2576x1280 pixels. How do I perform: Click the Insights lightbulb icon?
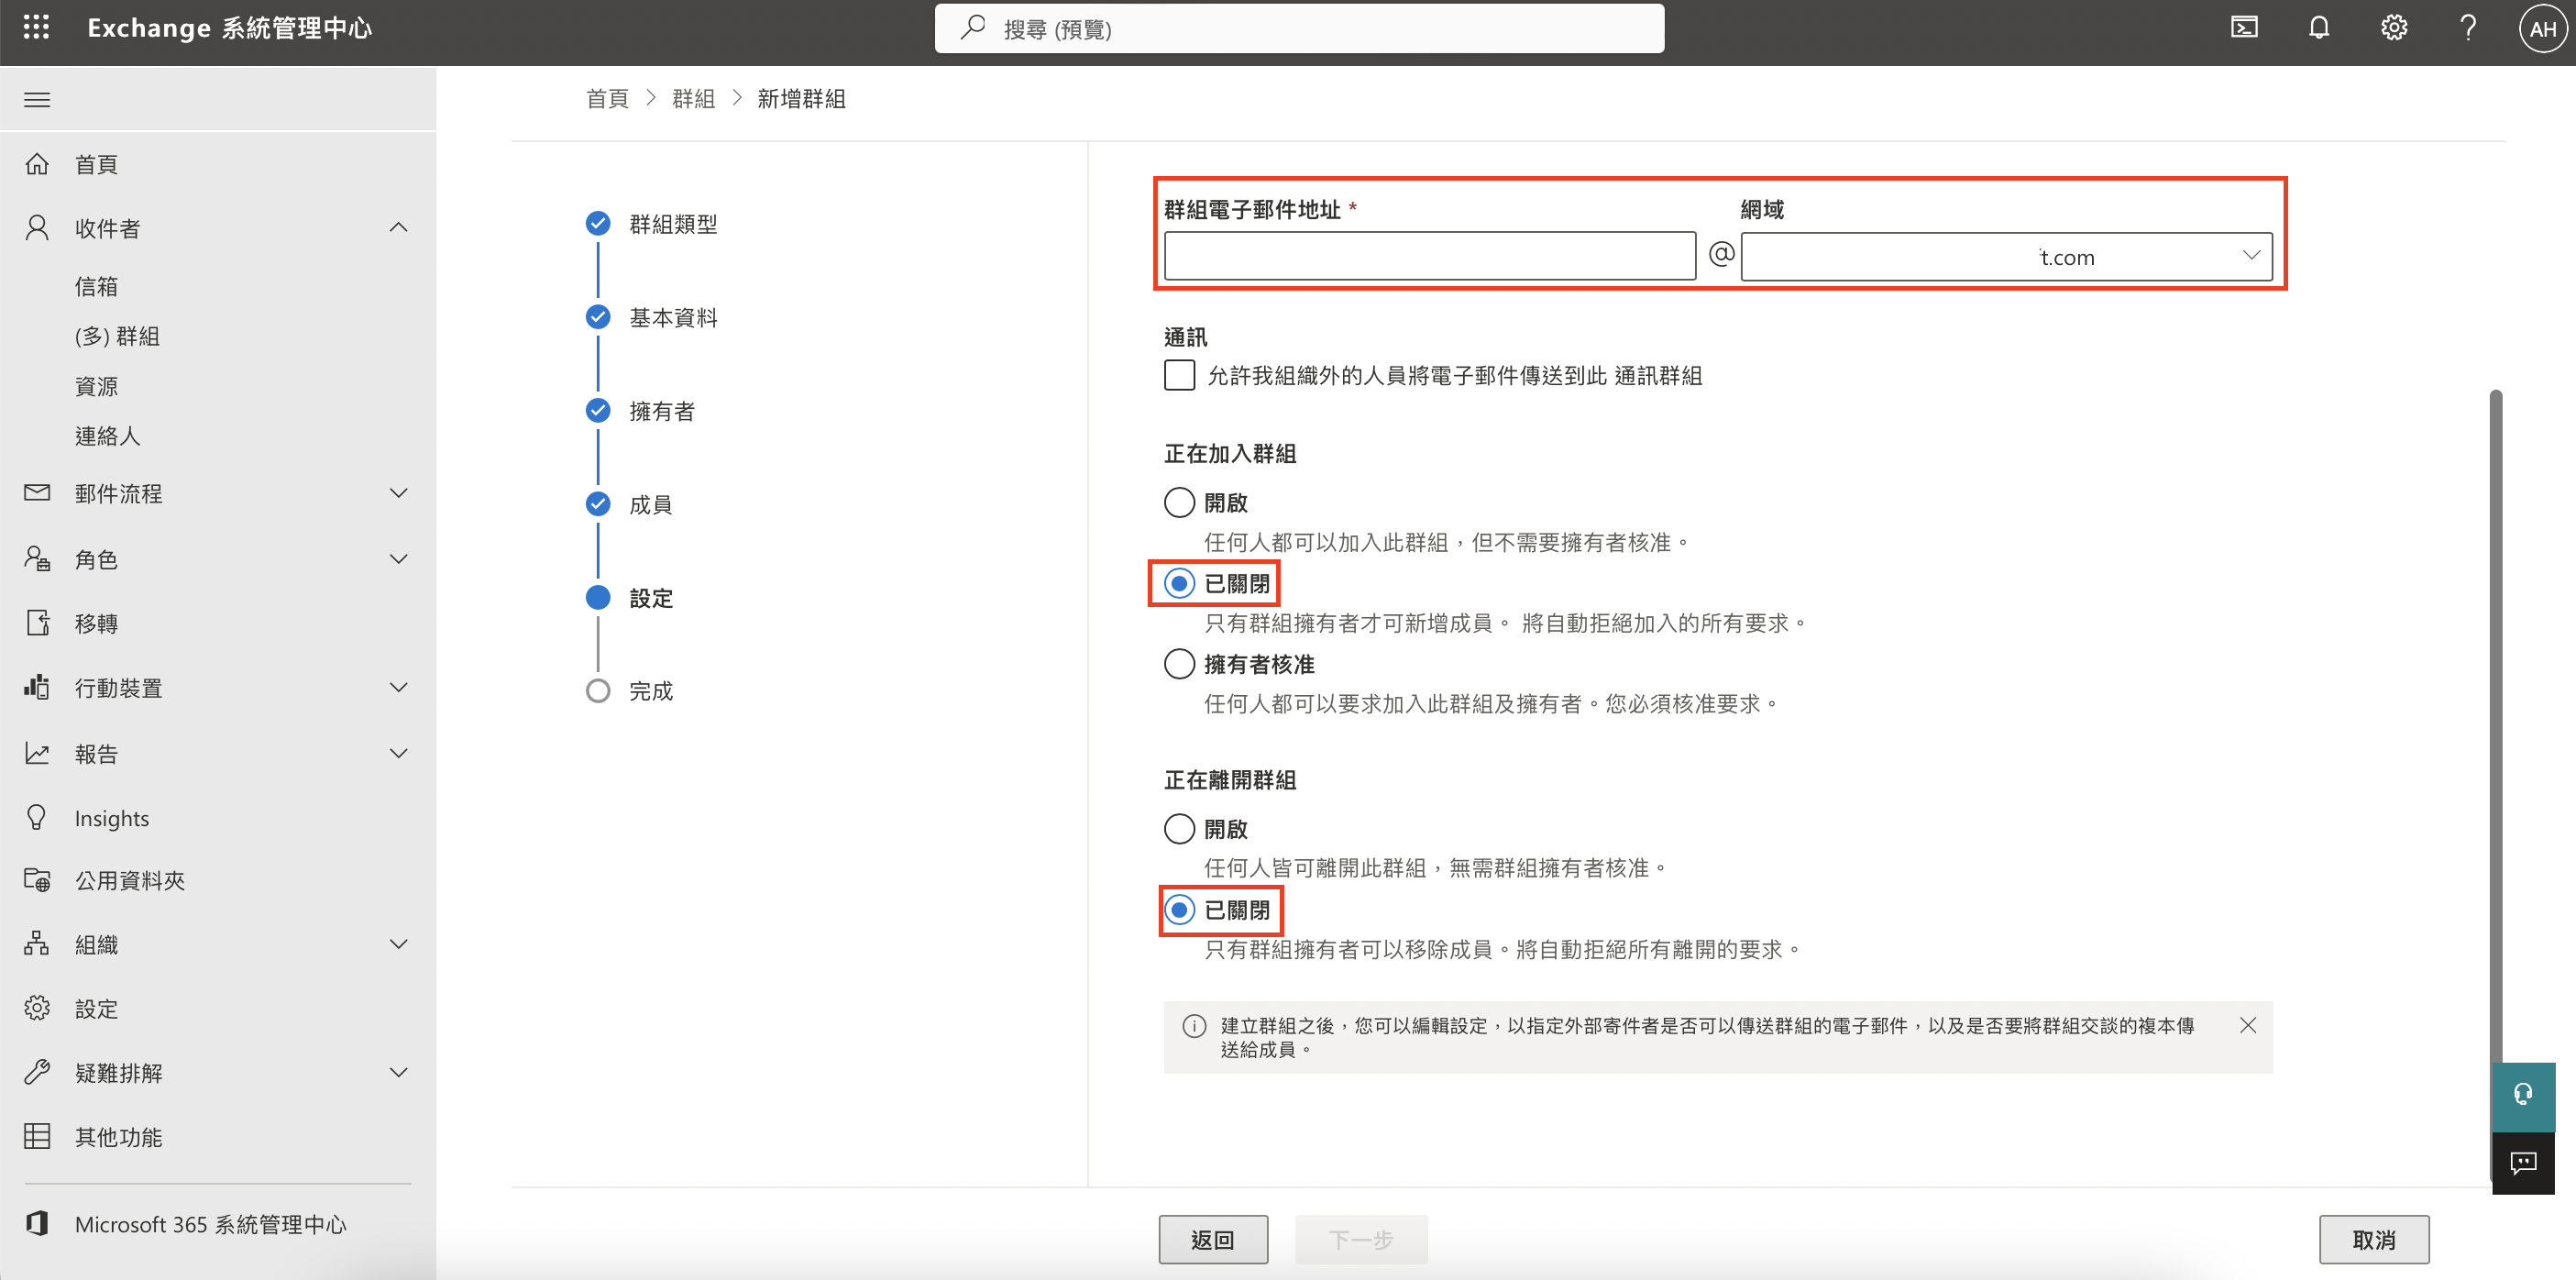(x=37, y=818)
